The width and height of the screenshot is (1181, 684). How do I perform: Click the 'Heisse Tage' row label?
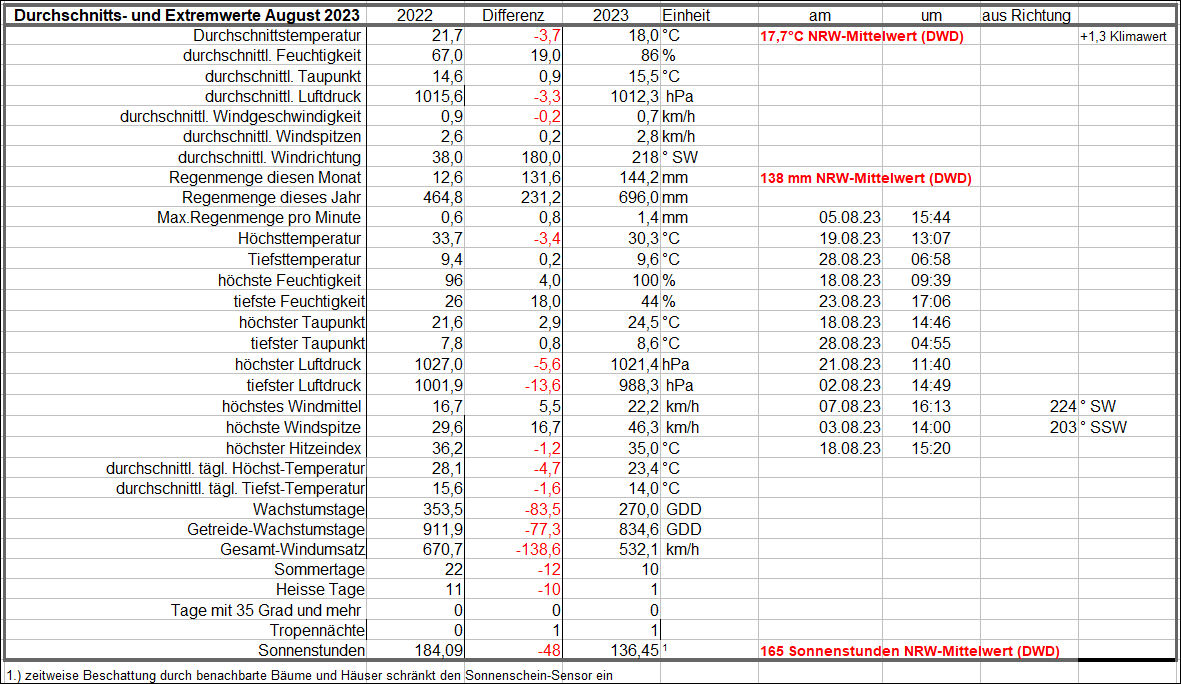point(320,591)
